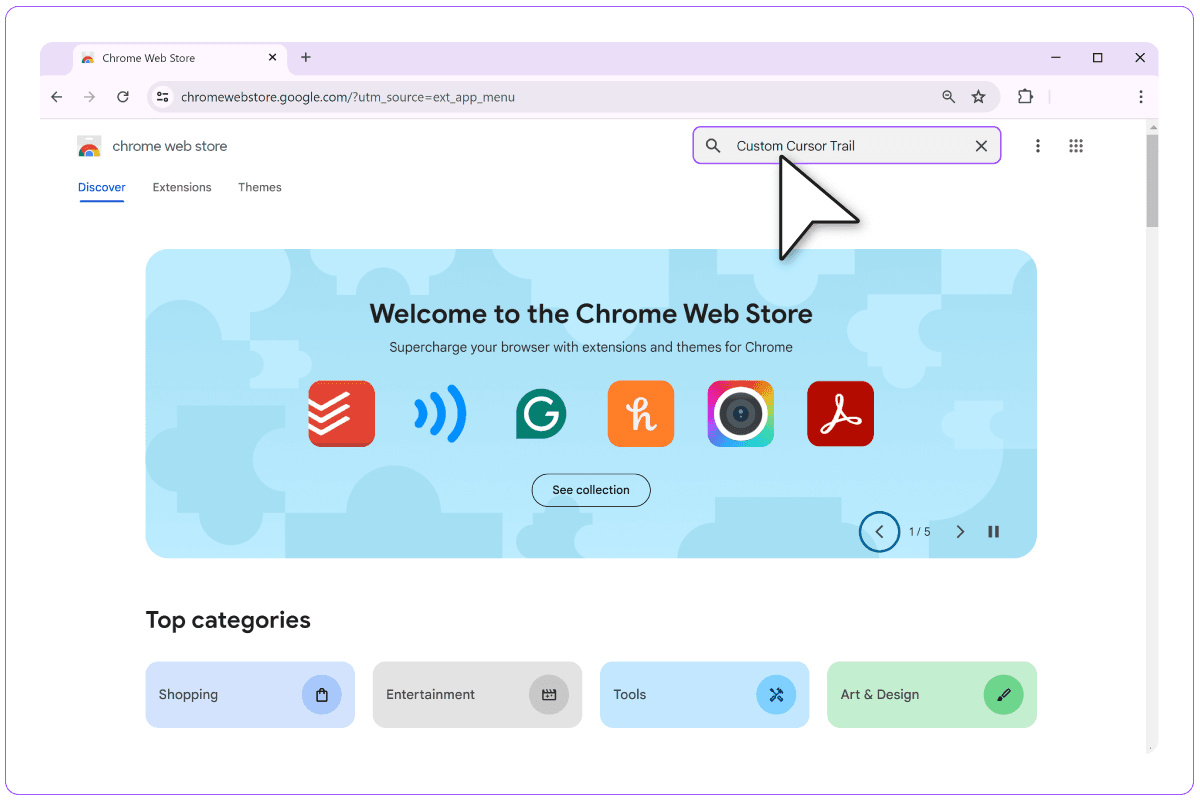Click search magnifier icon in store search

pyautogui.click(x=713, y=146)
